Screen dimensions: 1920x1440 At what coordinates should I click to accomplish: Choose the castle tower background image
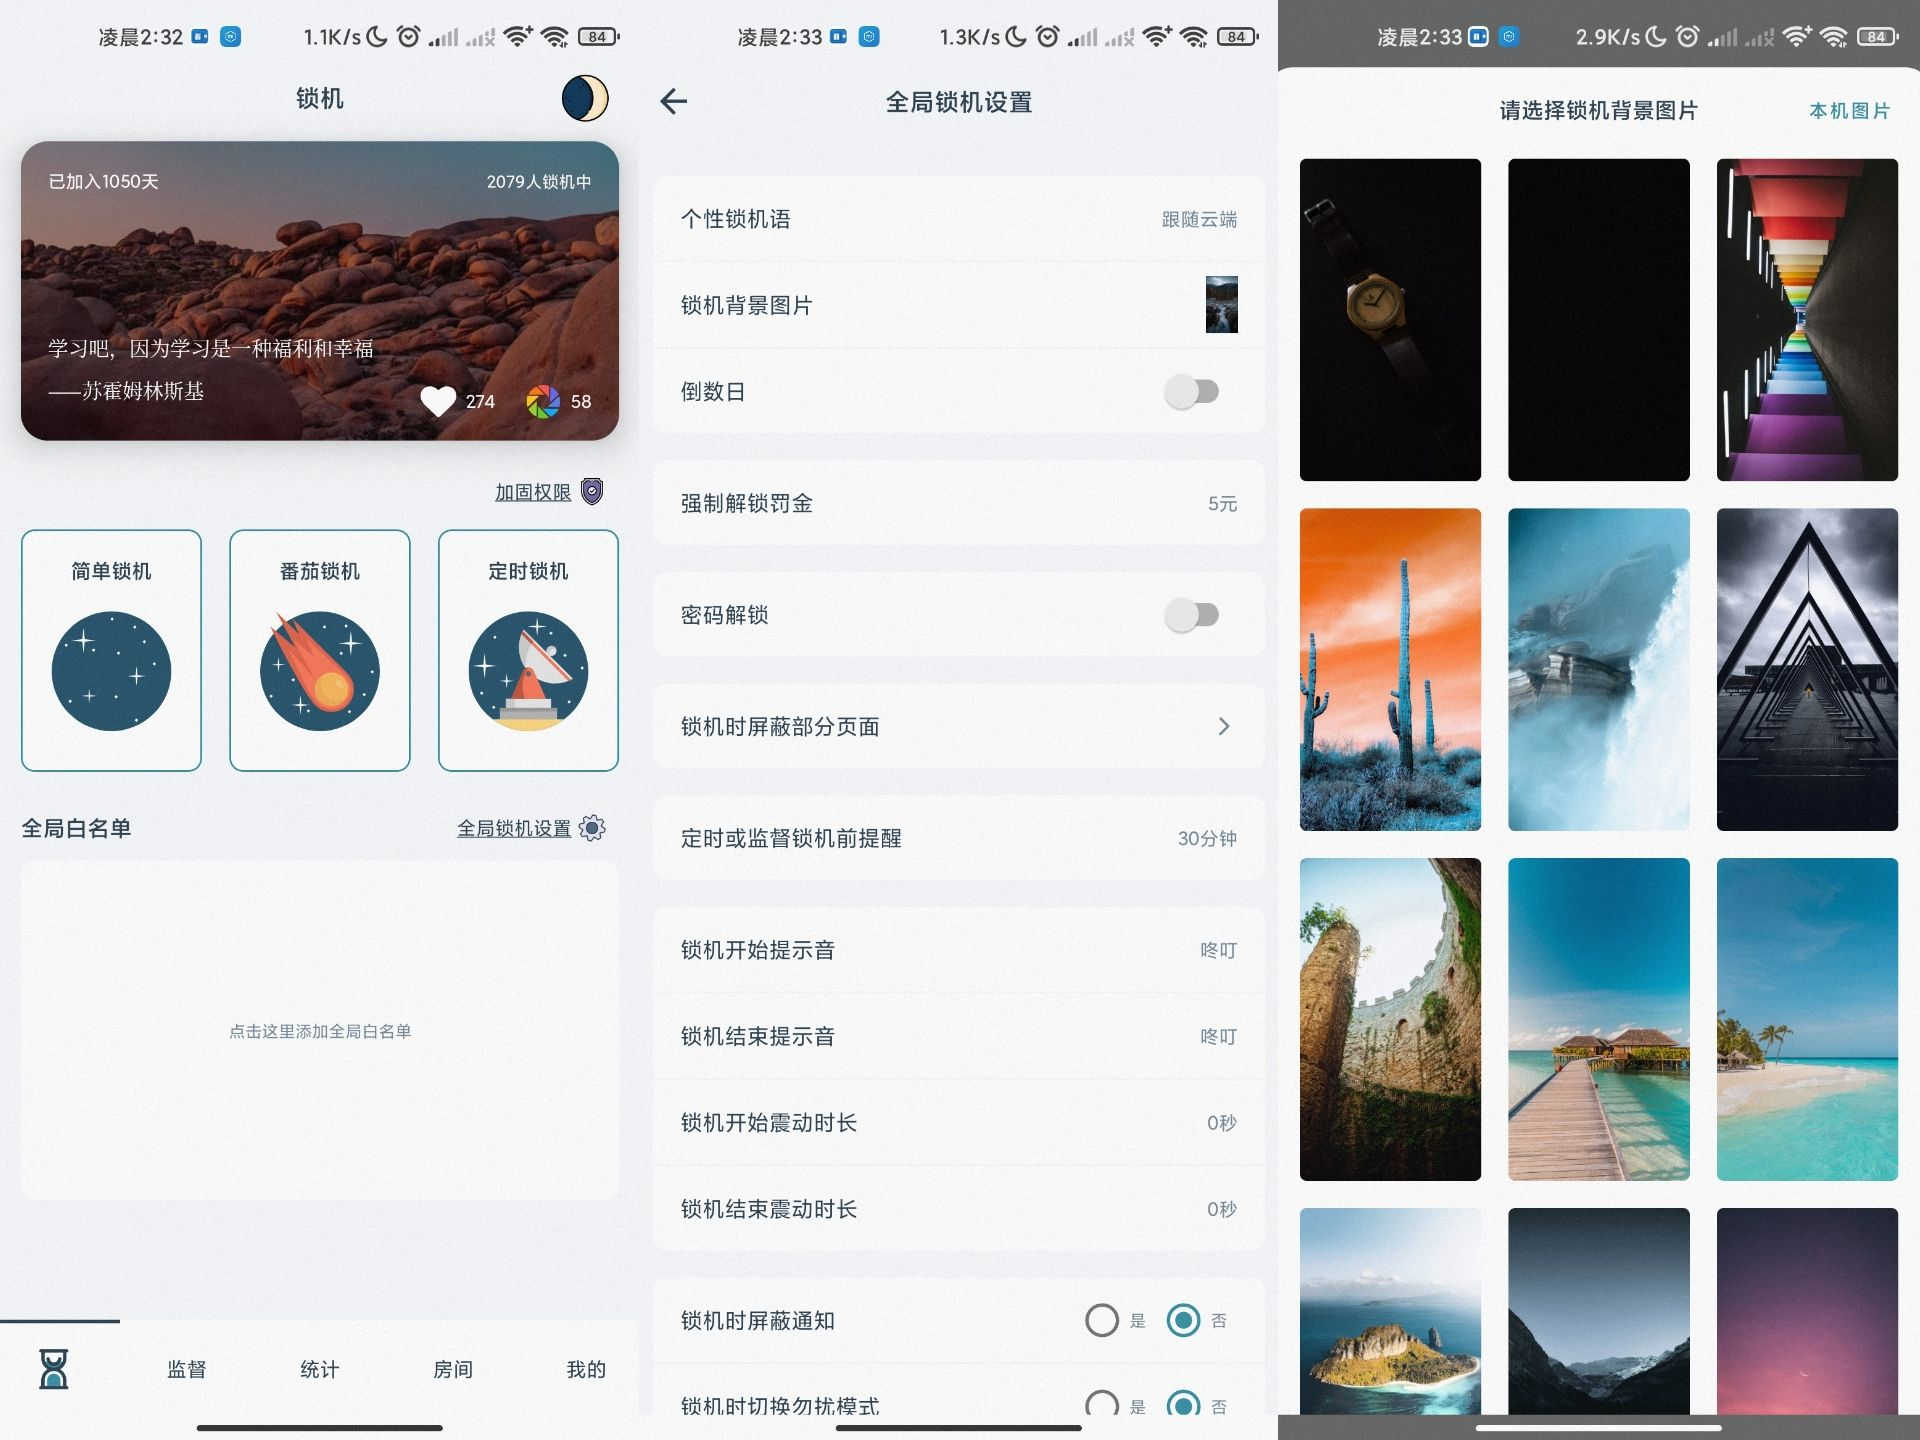coord(1390,1019)
